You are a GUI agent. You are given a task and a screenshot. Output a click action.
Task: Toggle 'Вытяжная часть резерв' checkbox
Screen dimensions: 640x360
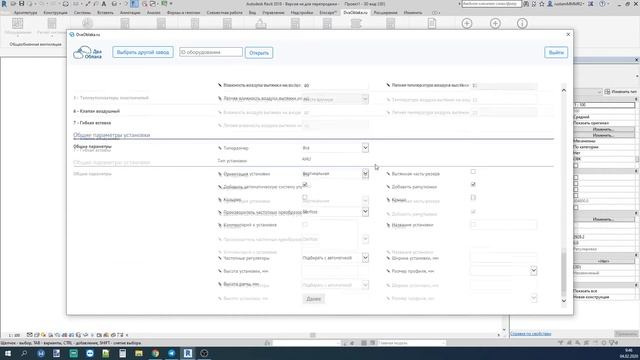[473, 171]
